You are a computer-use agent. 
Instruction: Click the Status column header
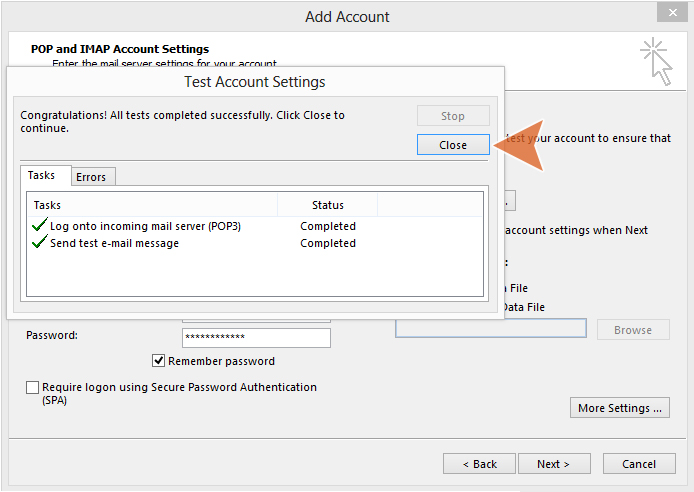point(328,205)
